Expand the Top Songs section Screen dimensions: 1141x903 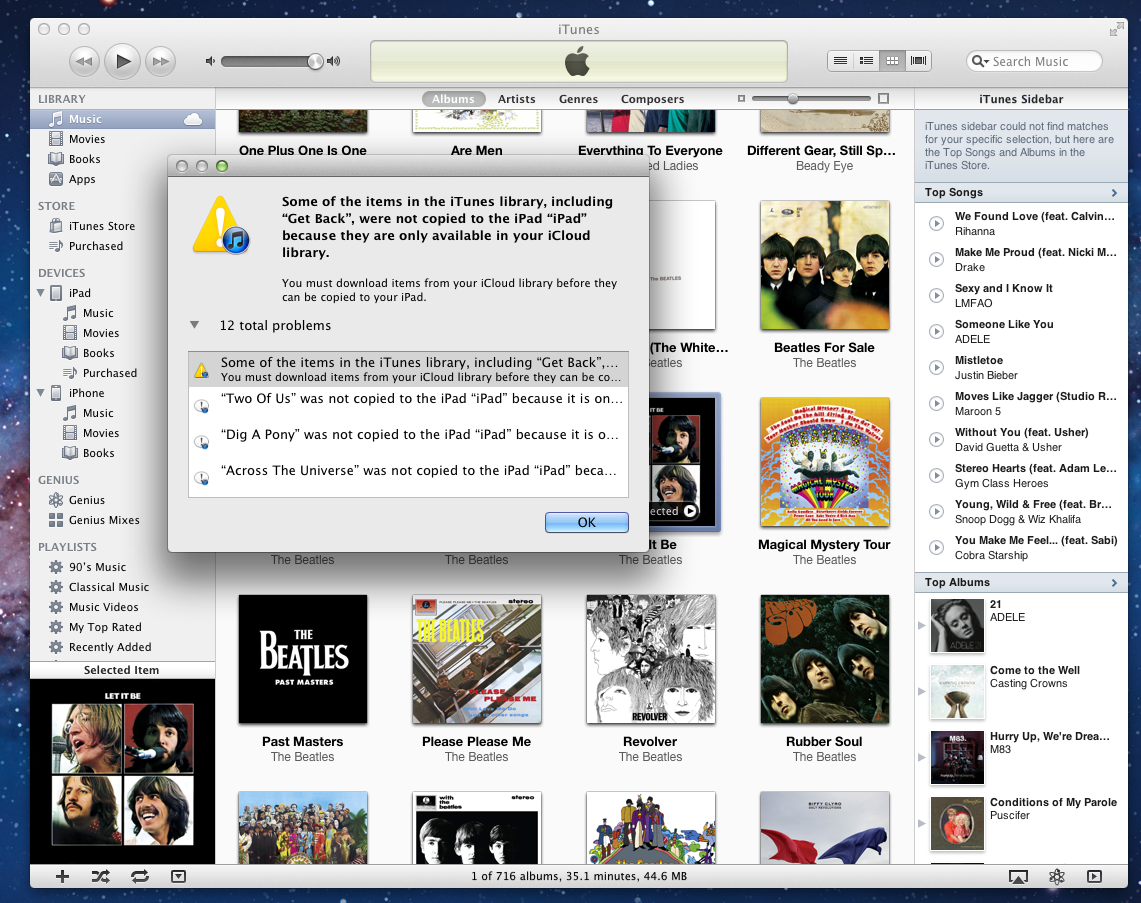pyautogui.click(x=1114, y=193)
